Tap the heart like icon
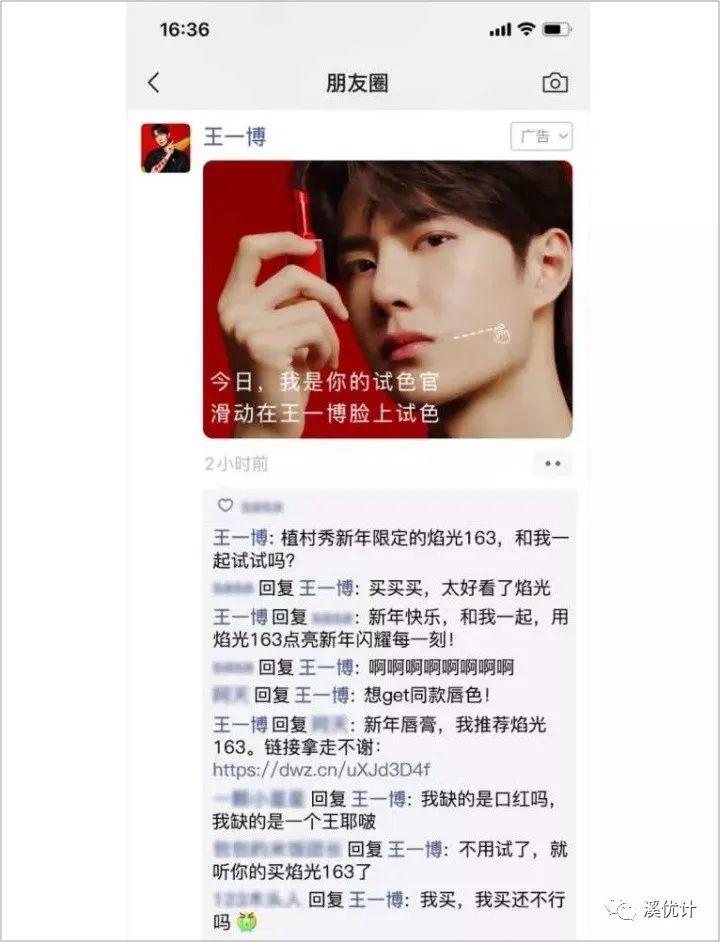 (225, 505)
